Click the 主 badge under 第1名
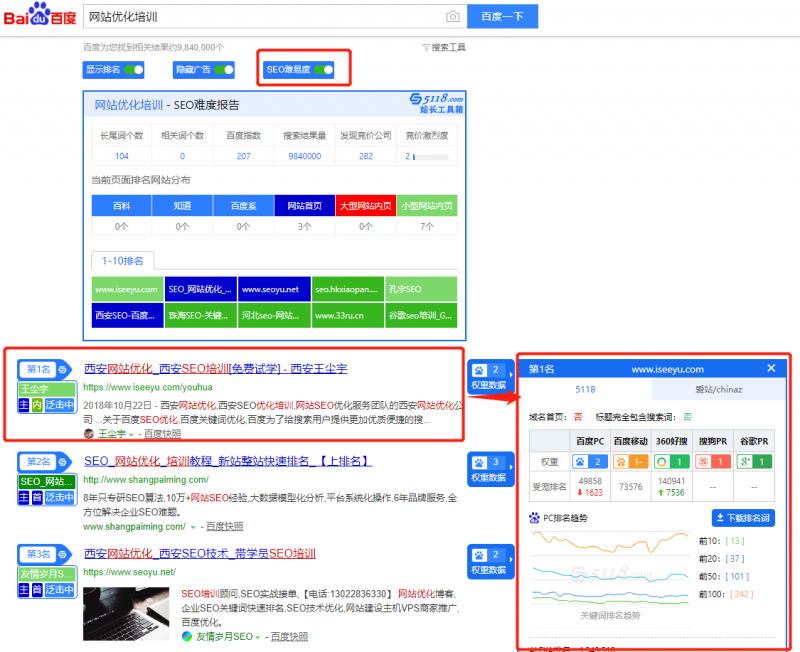The image size is (800, 652). pyautogui.click(x=24, y=405)
